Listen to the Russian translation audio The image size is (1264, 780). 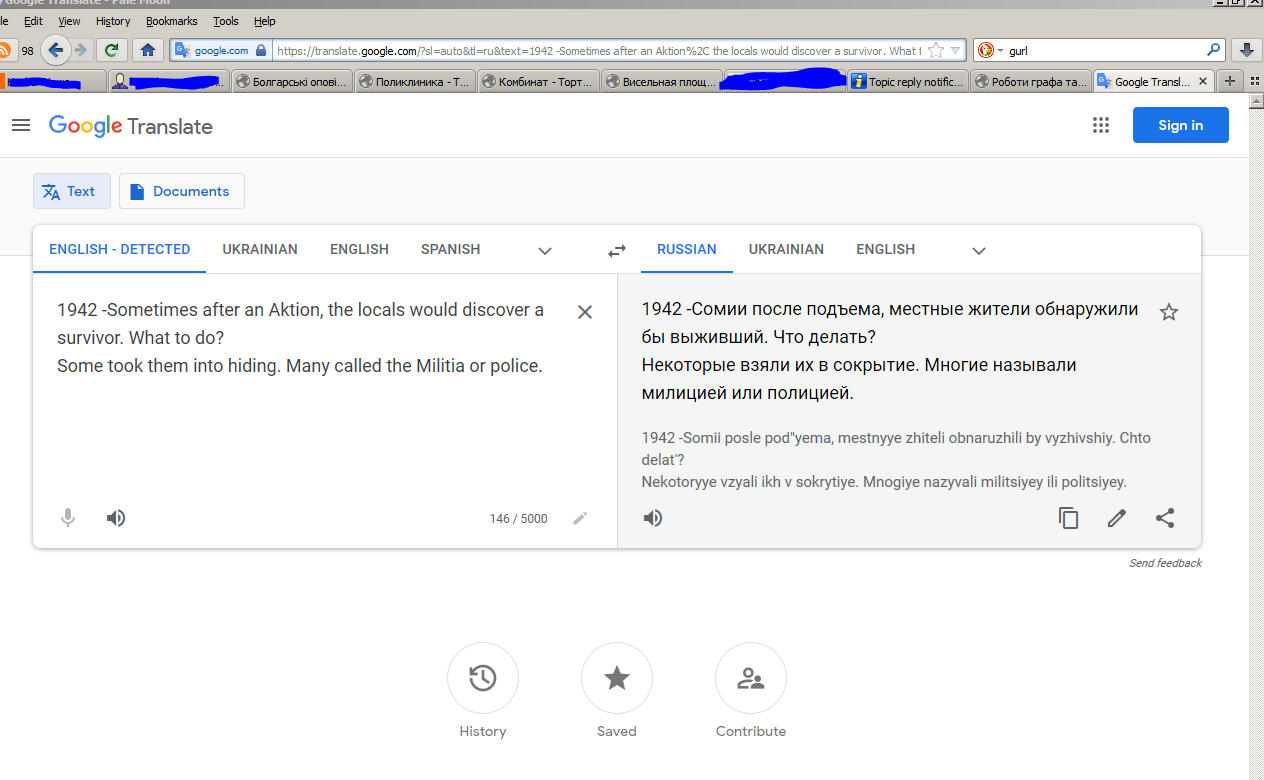(653, 518)
